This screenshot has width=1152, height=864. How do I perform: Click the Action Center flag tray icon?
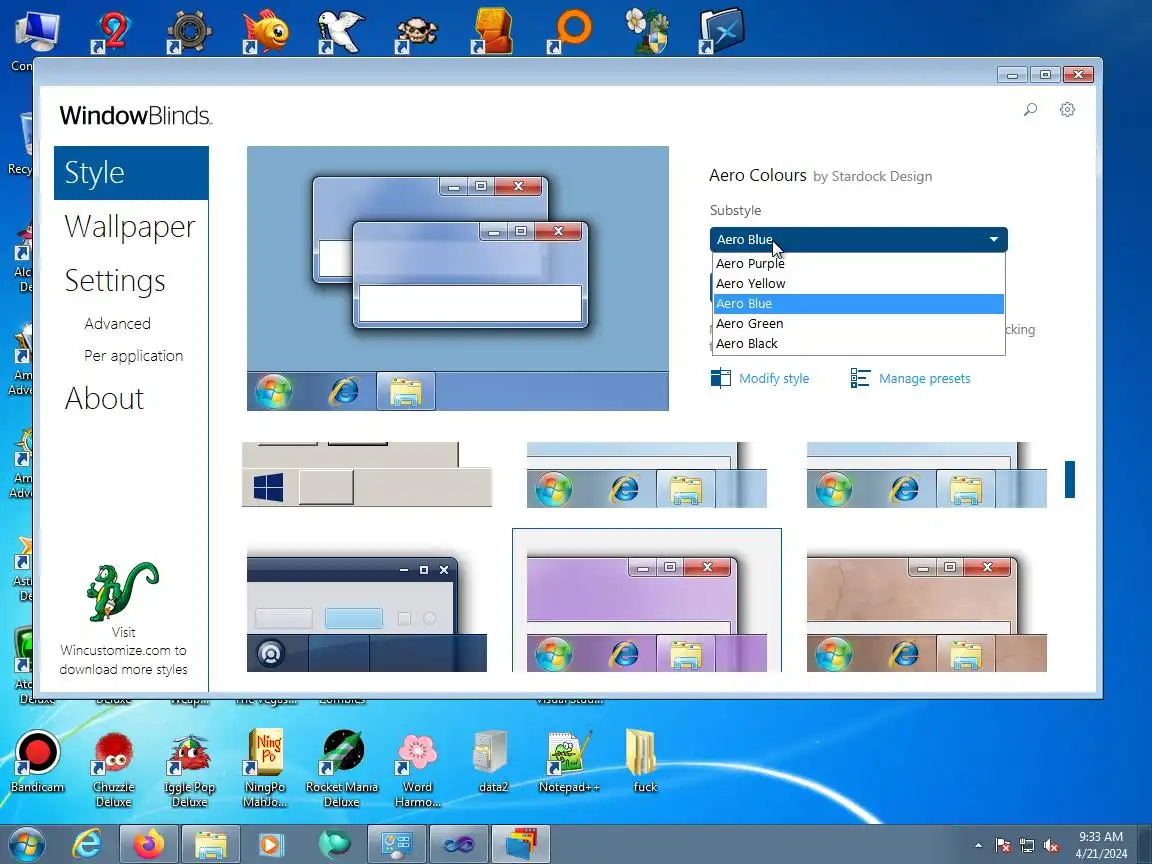[x=1002, y=846]
